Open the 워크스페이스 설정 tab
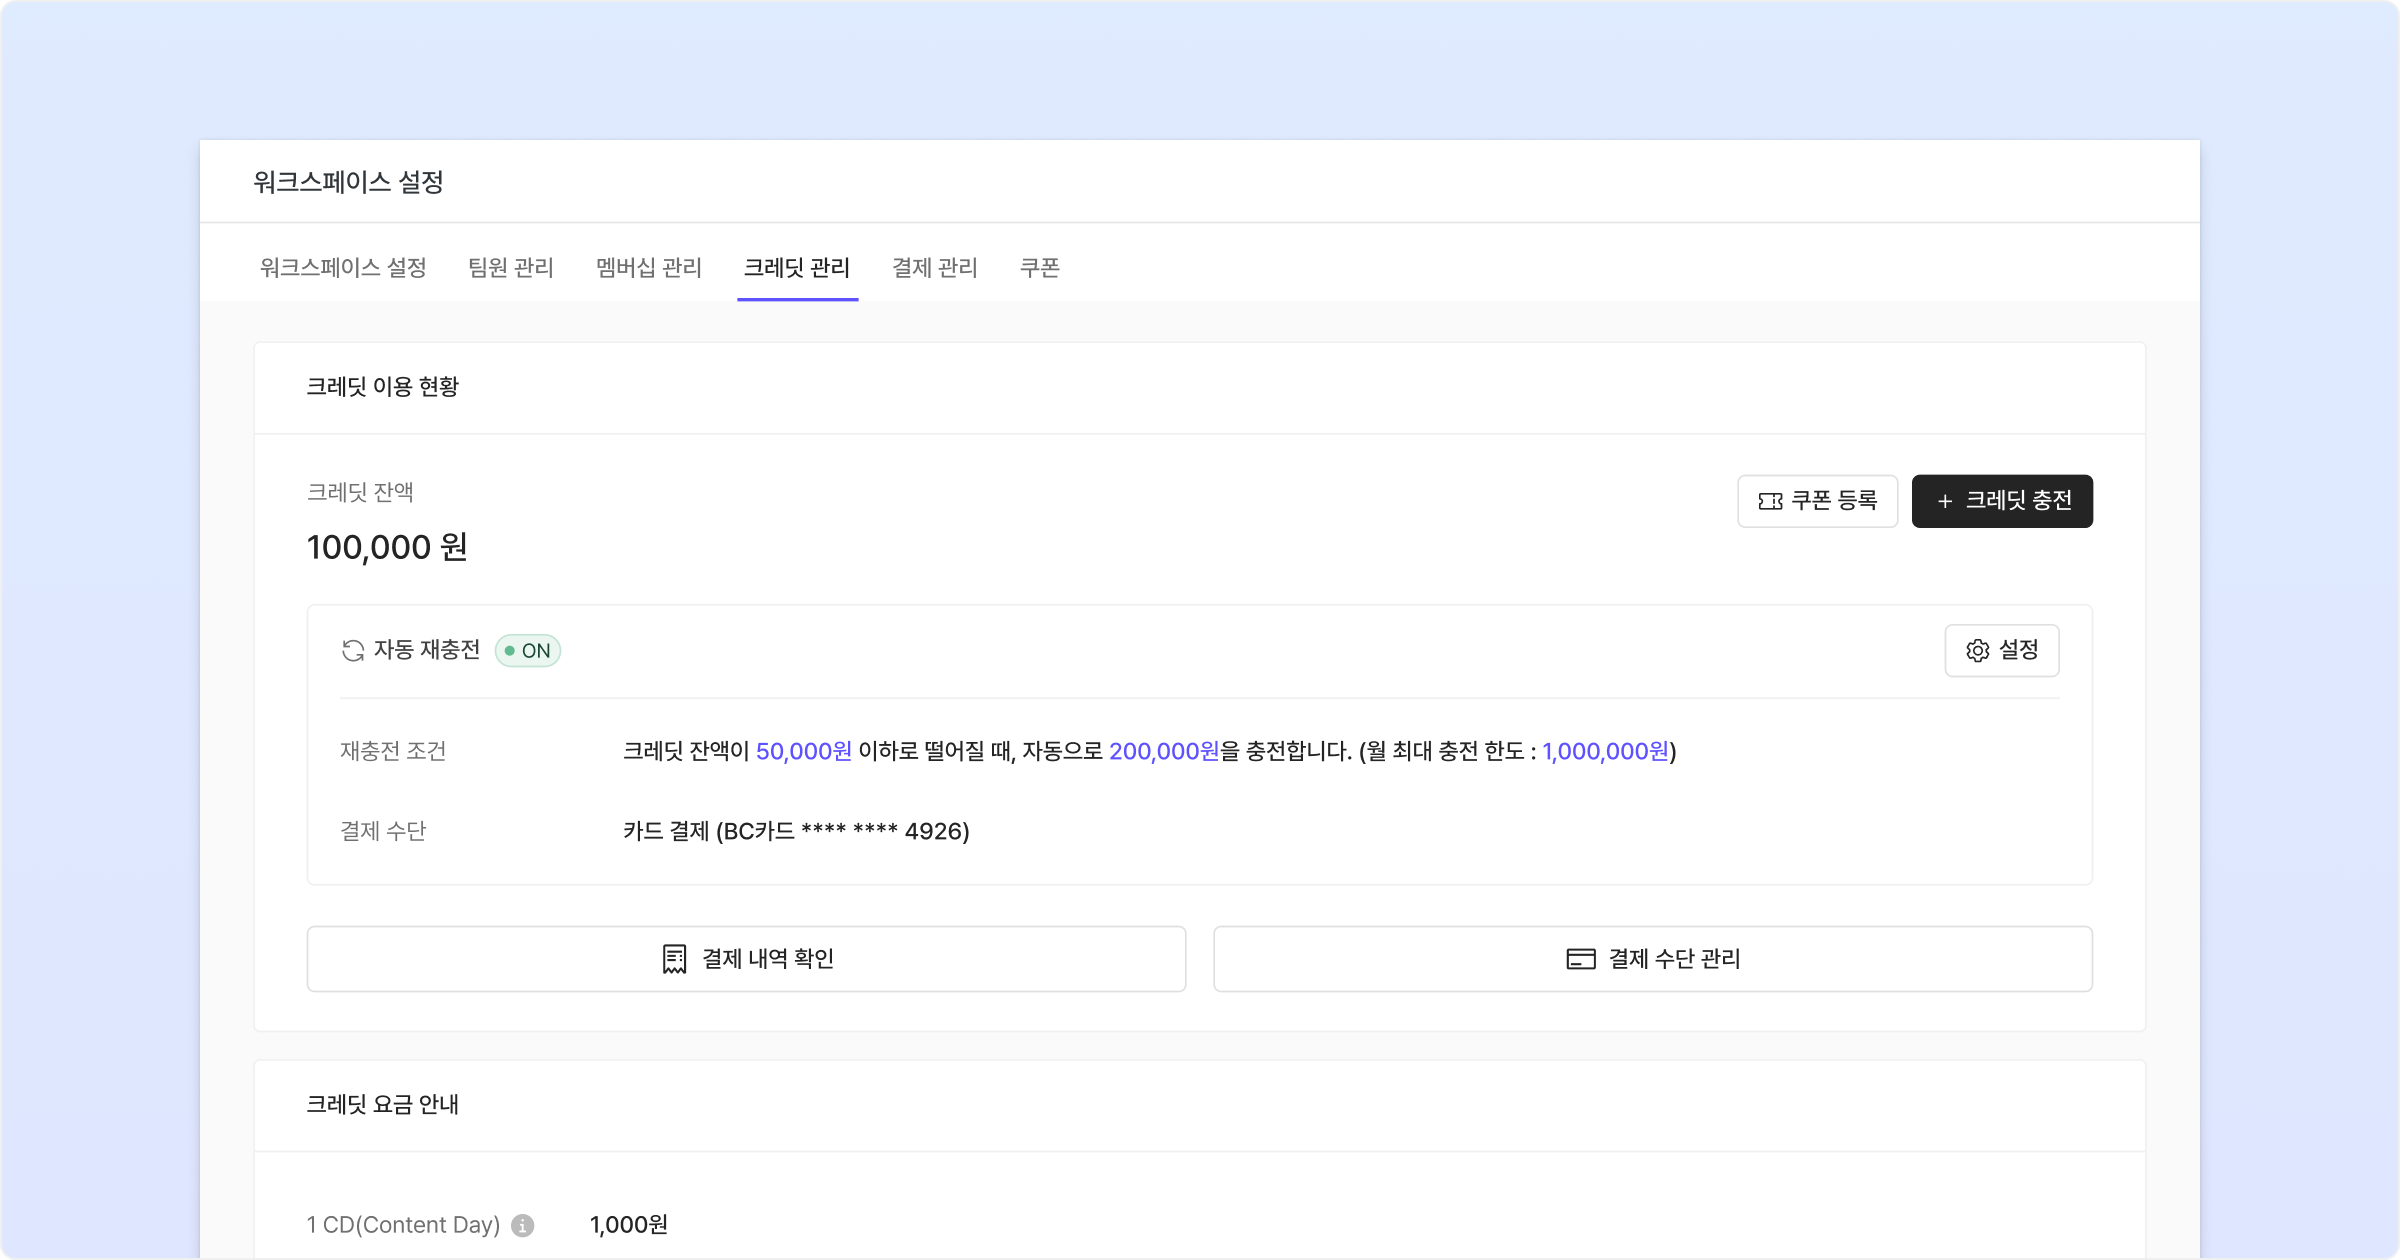Image resolution: width=2400 pixels, height=1260 pixels. point(343,268)
